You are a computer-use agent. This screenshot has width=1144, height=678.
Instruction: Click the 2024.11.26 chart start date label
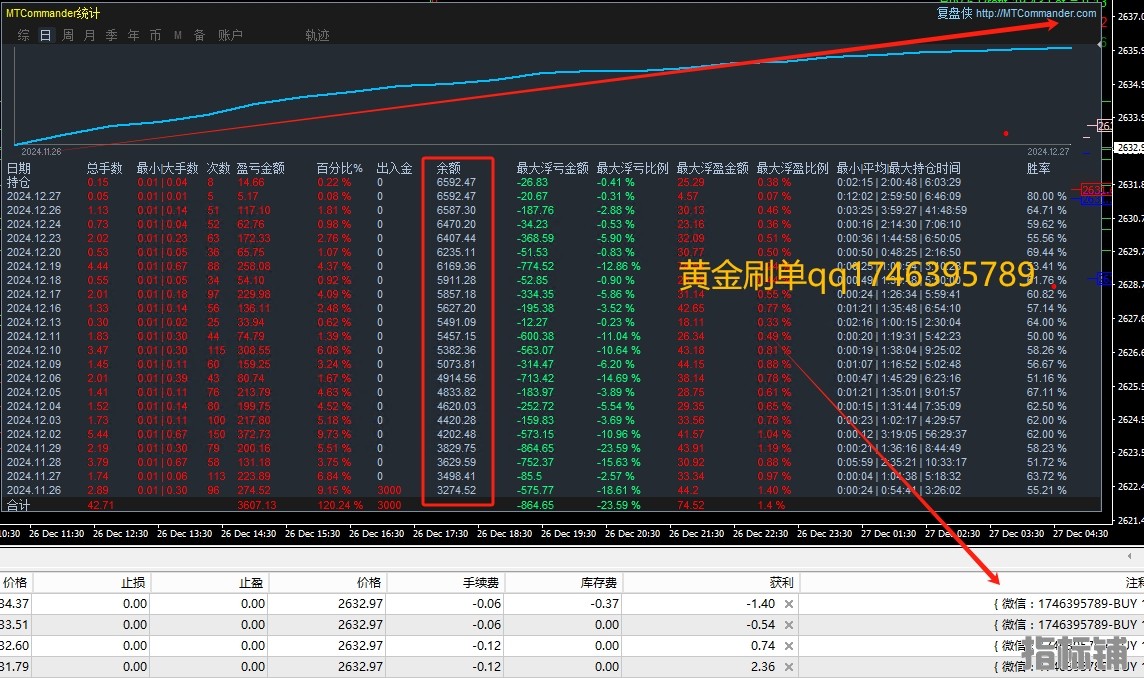[x=42, y=152]
